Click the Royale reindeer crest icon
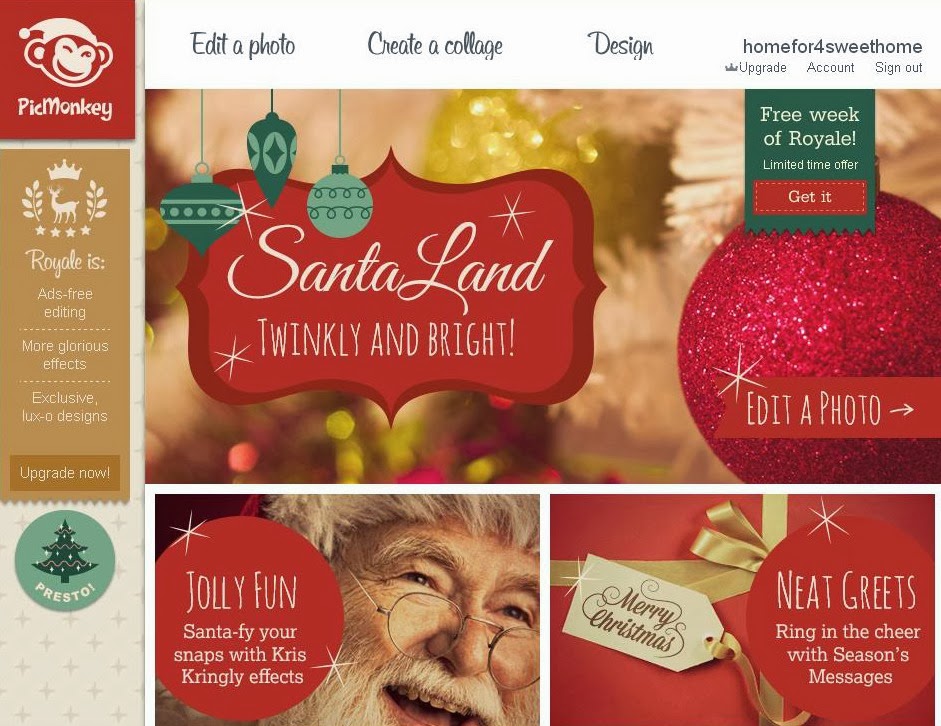The width and height of the screenshot is (941, 726). (65, 198)
